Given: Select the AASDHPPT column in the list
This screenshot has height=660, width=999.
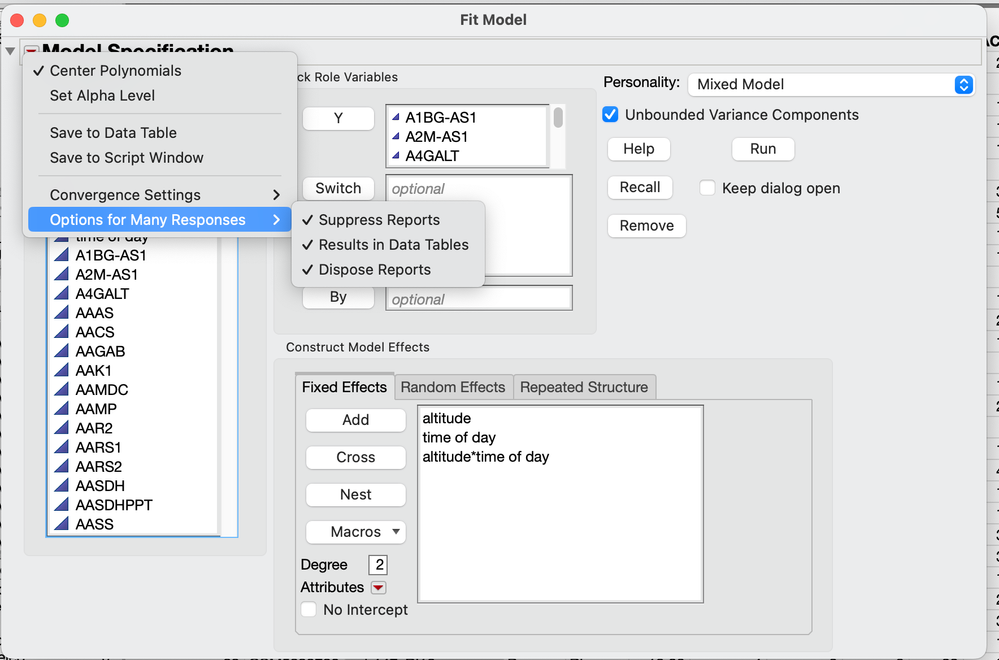Looking at the screenshot, I should click(114, 505).
